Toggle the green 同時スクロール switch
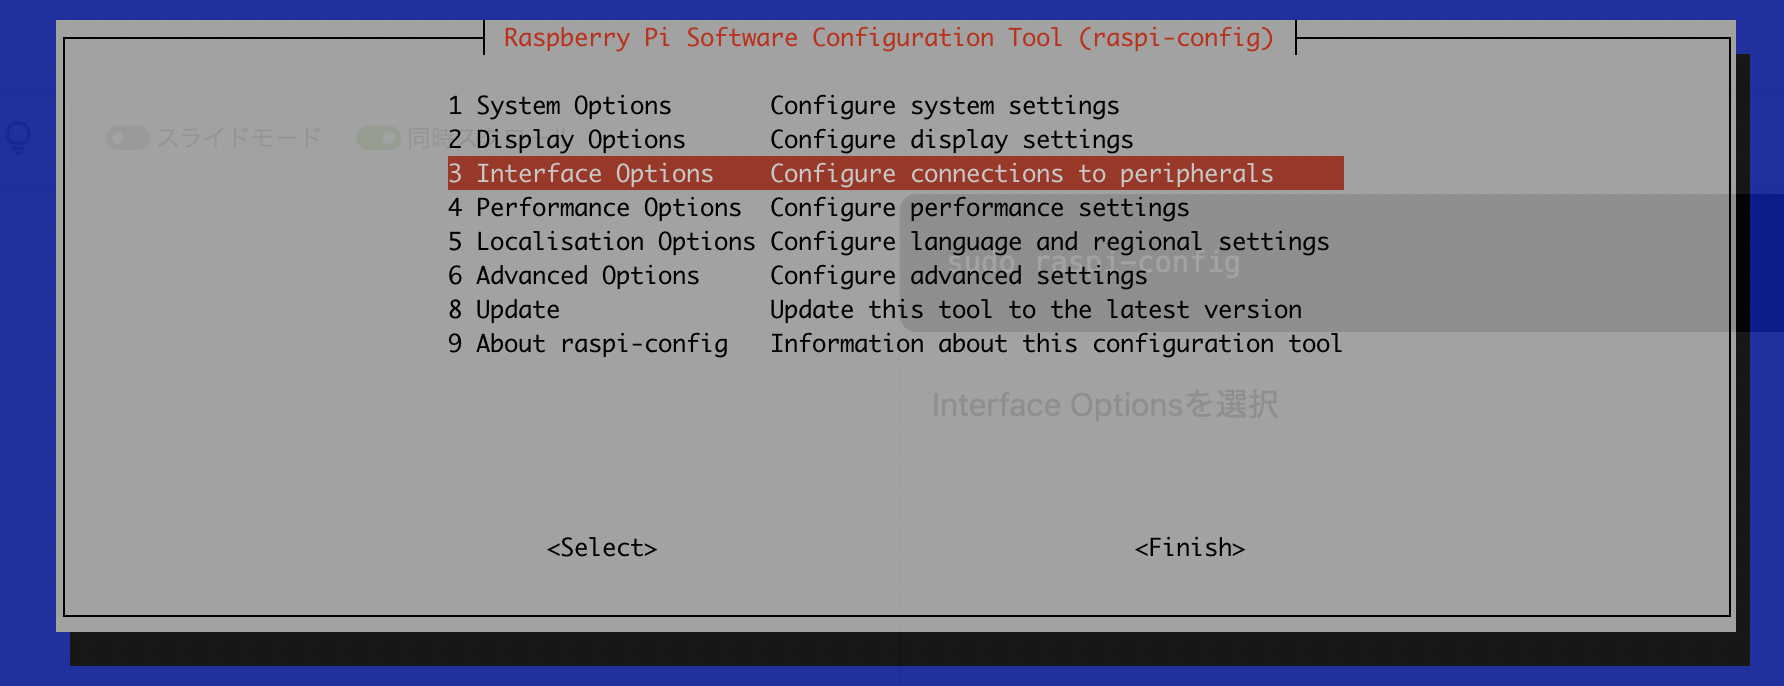1784x686 pixels. click(378, 138)
